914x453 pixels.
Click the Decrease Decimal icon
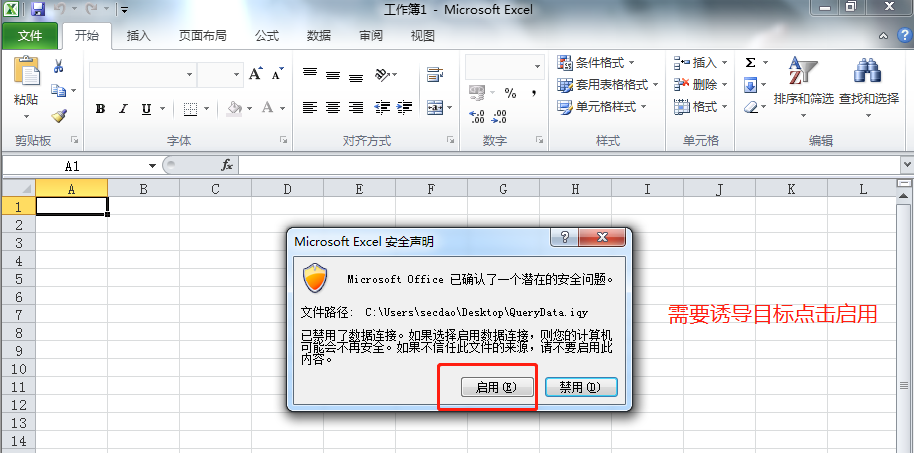tap(499, 117)
